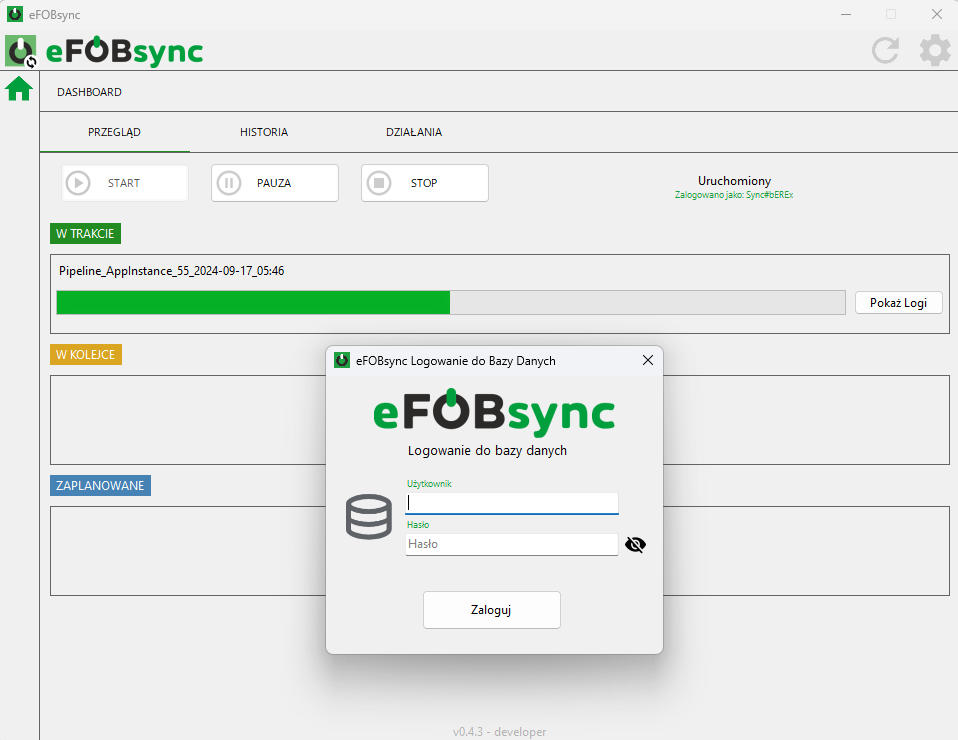Click the Pokaż Logi button
958x740 pixels.
click(898, 303)
